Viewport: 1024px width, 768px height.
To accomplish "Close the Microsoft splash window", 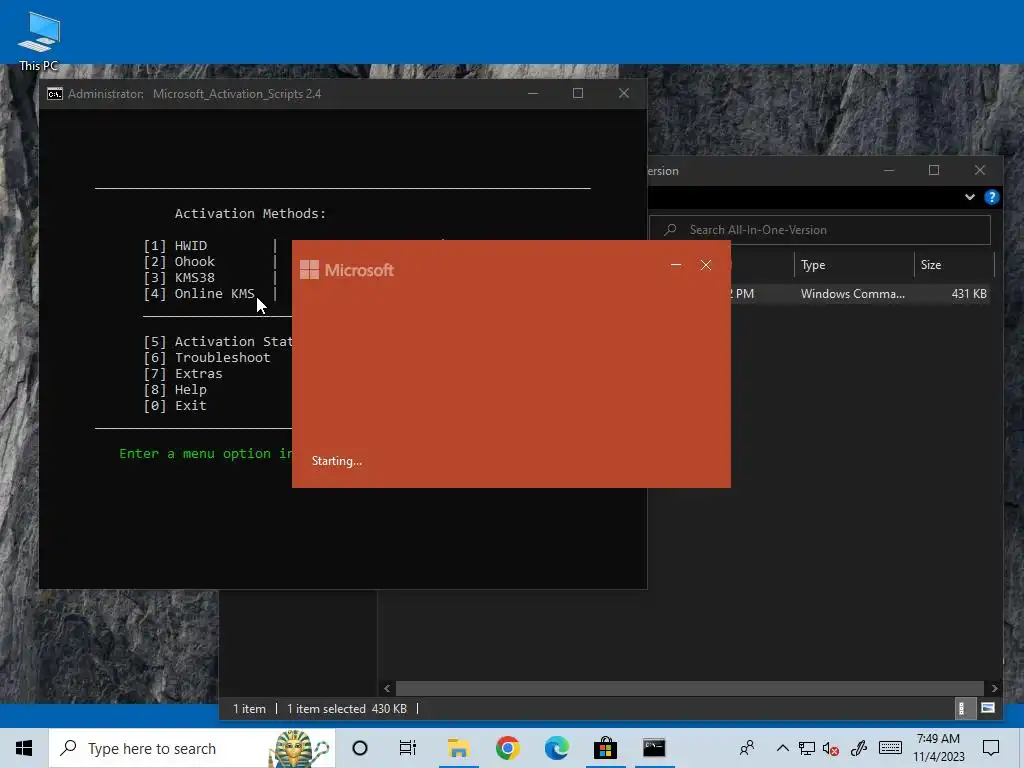I will pyautogui.click(x=706, y=265).
